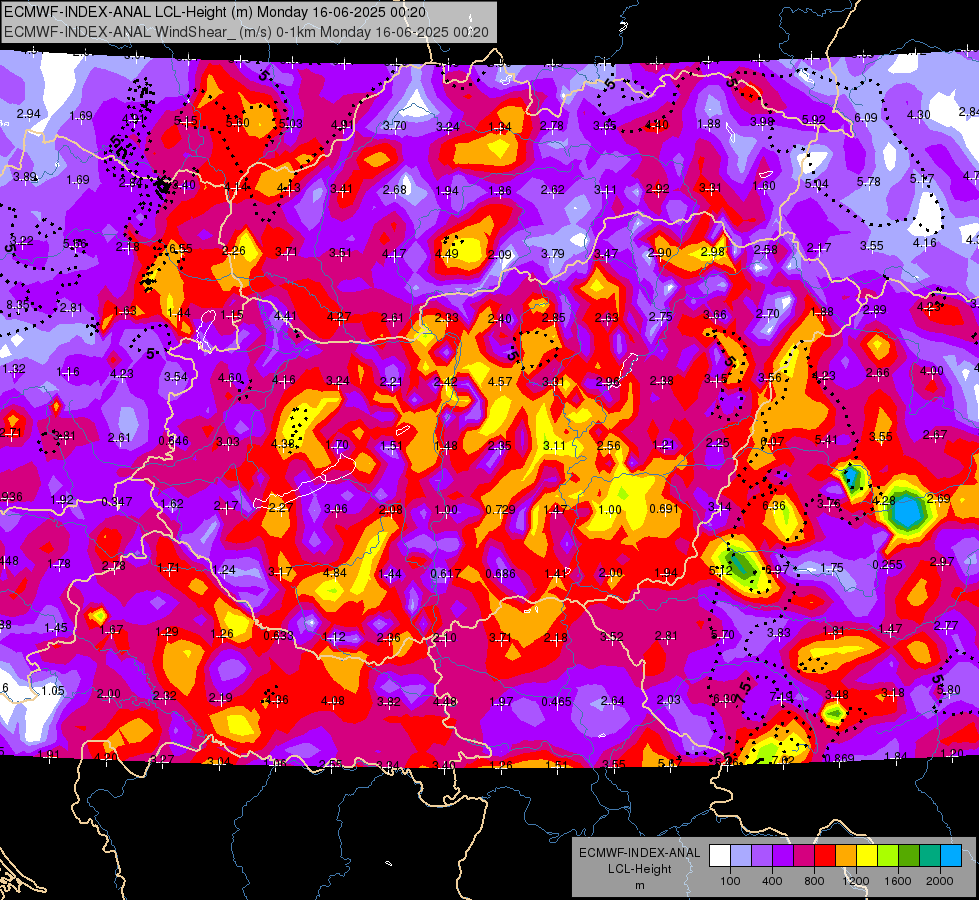Screen dimensions: 979x900
Task: Click the wind shear value 5.92
Action: tap(814, 119)
